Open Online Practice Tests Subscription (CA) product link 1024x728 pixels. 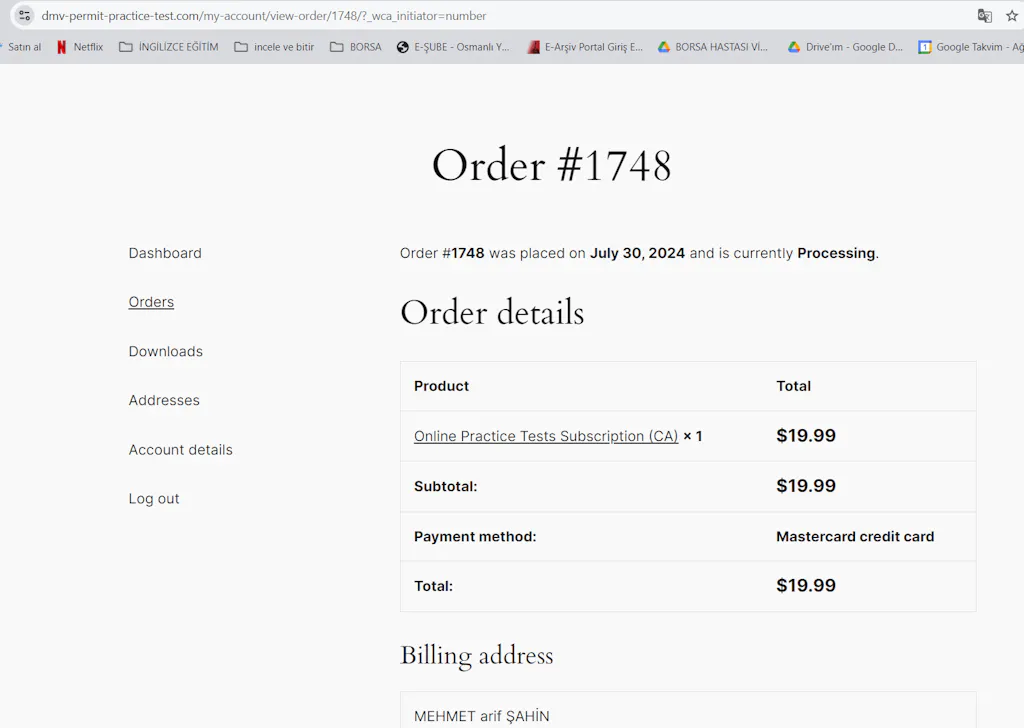[x=546, y=436]
